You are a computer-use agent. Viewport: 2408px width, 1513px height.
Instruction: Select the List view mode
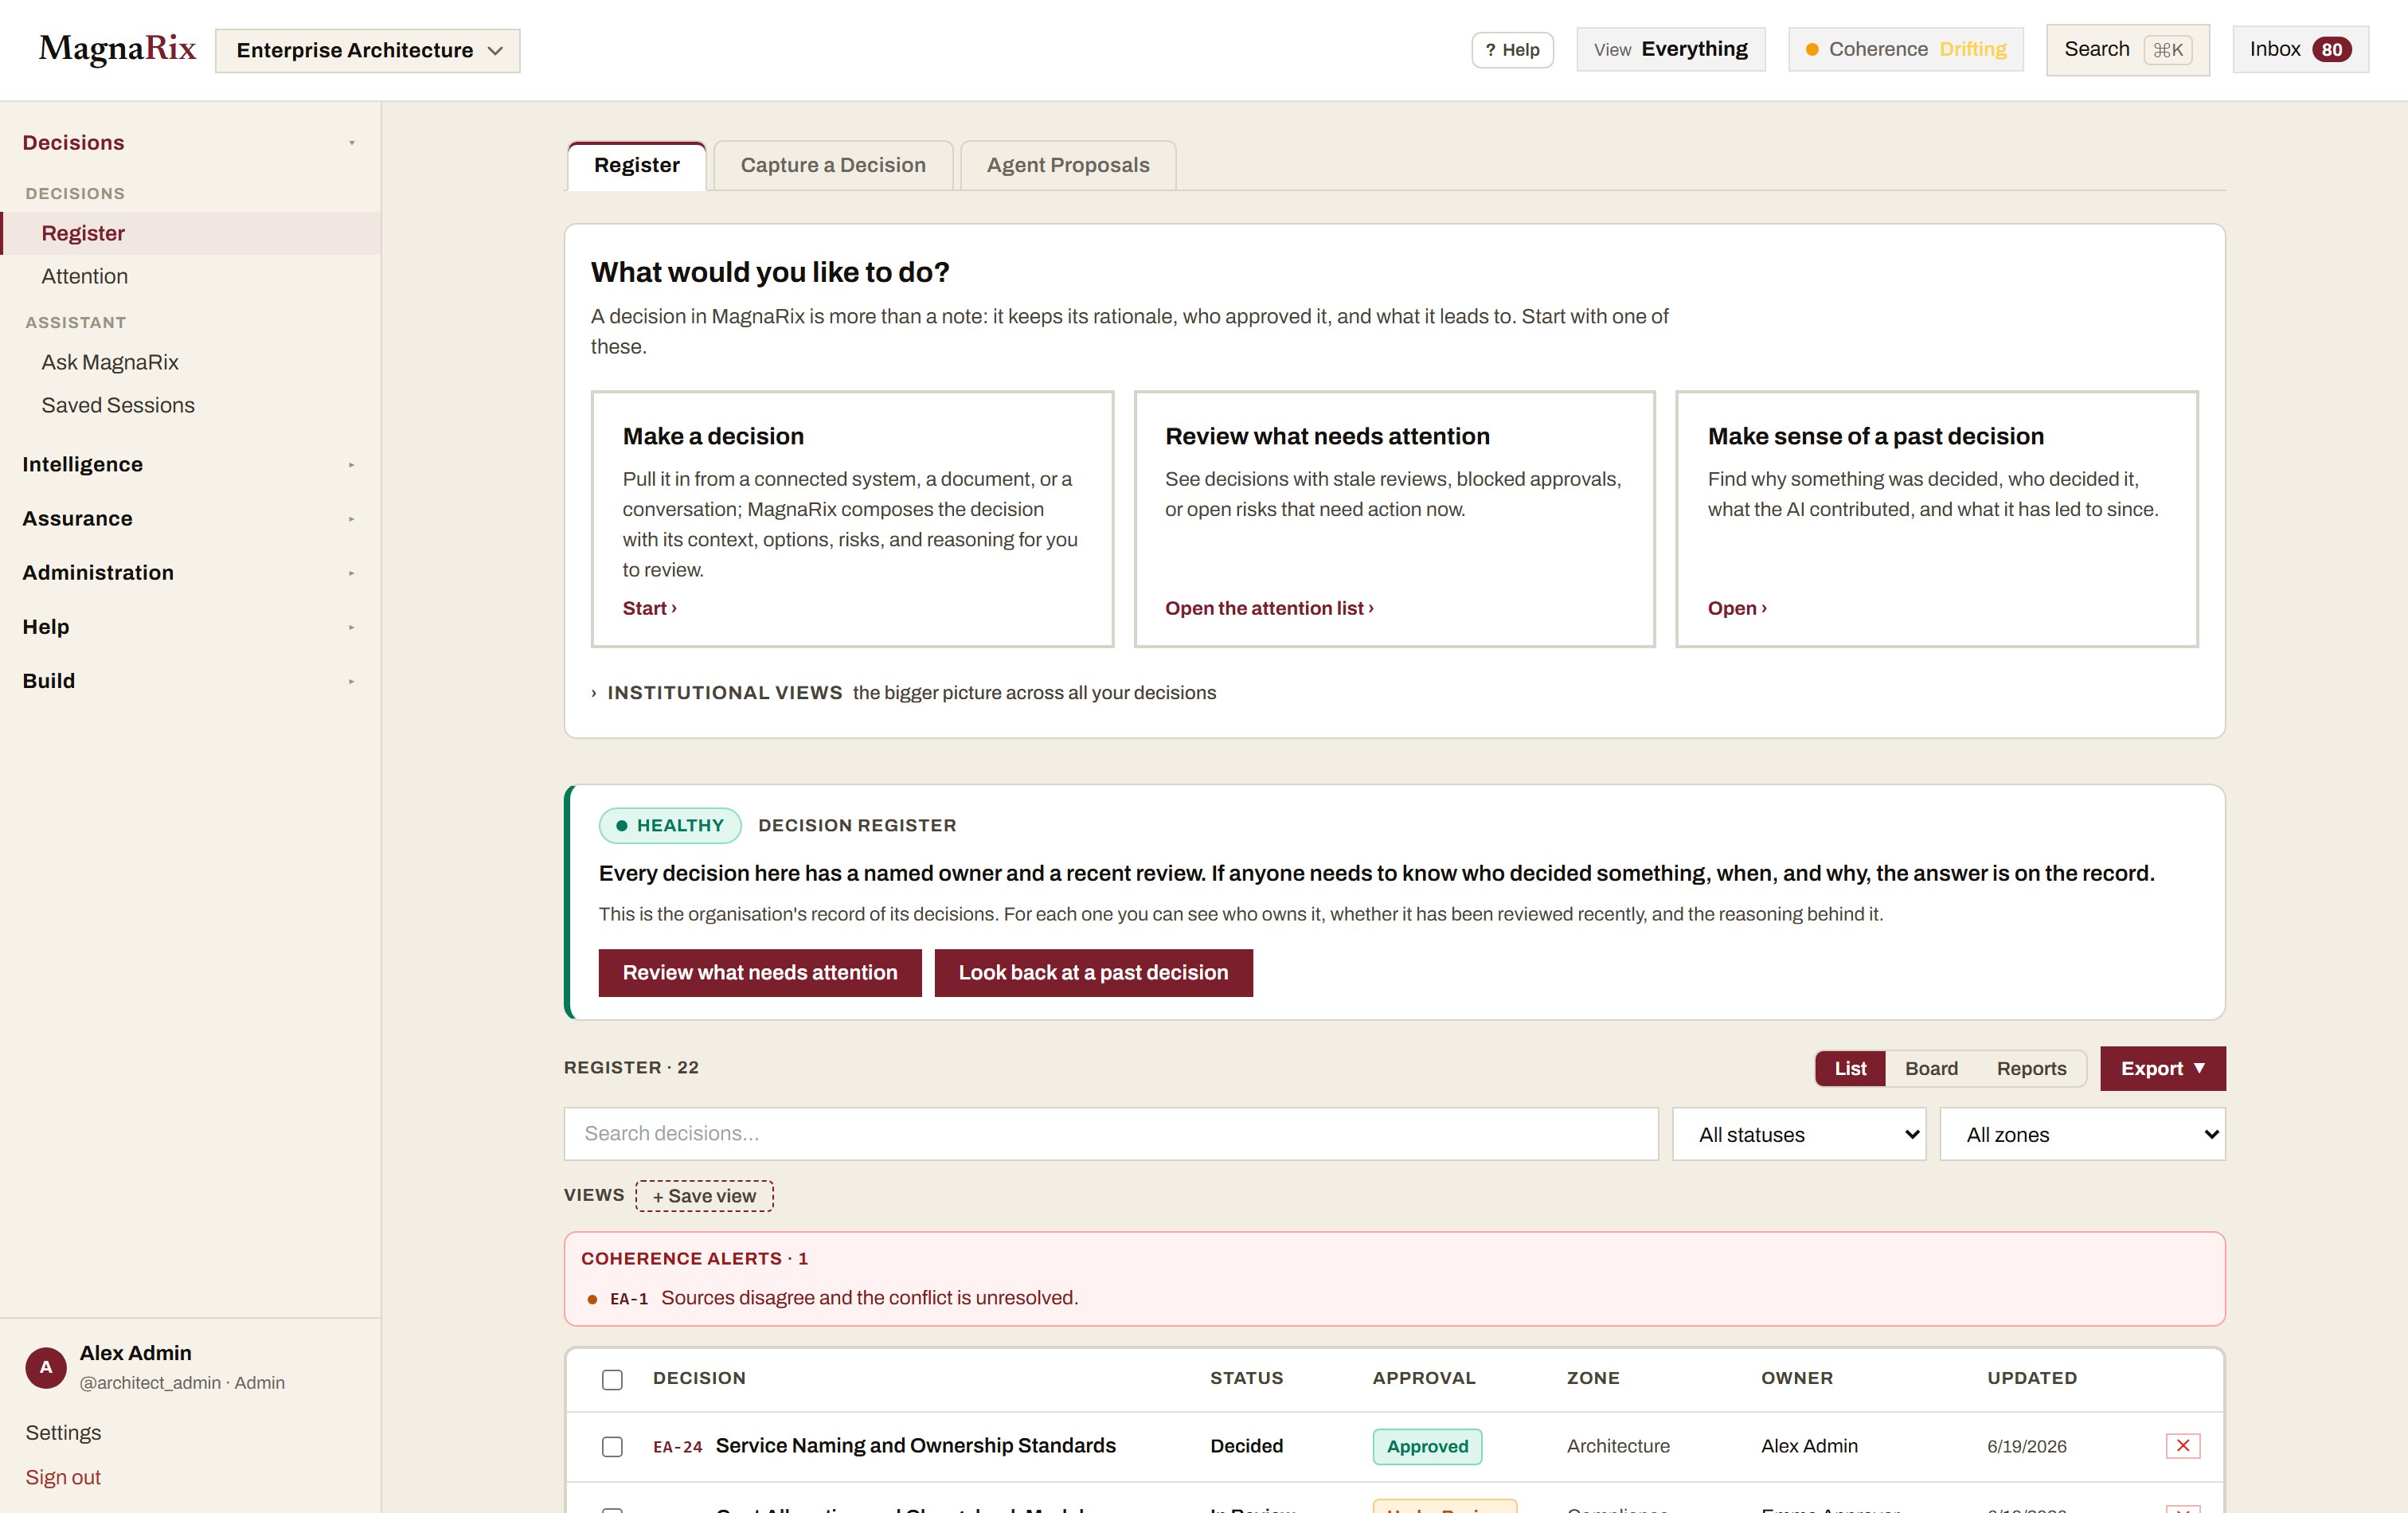coord(1850,1068)
